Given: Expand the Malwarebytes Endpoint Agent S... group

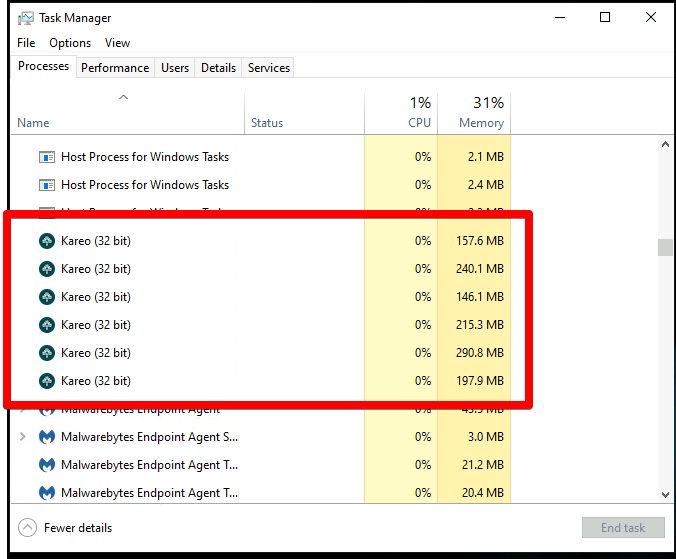Looking at the screenshot, I should (x=23, y=437).
